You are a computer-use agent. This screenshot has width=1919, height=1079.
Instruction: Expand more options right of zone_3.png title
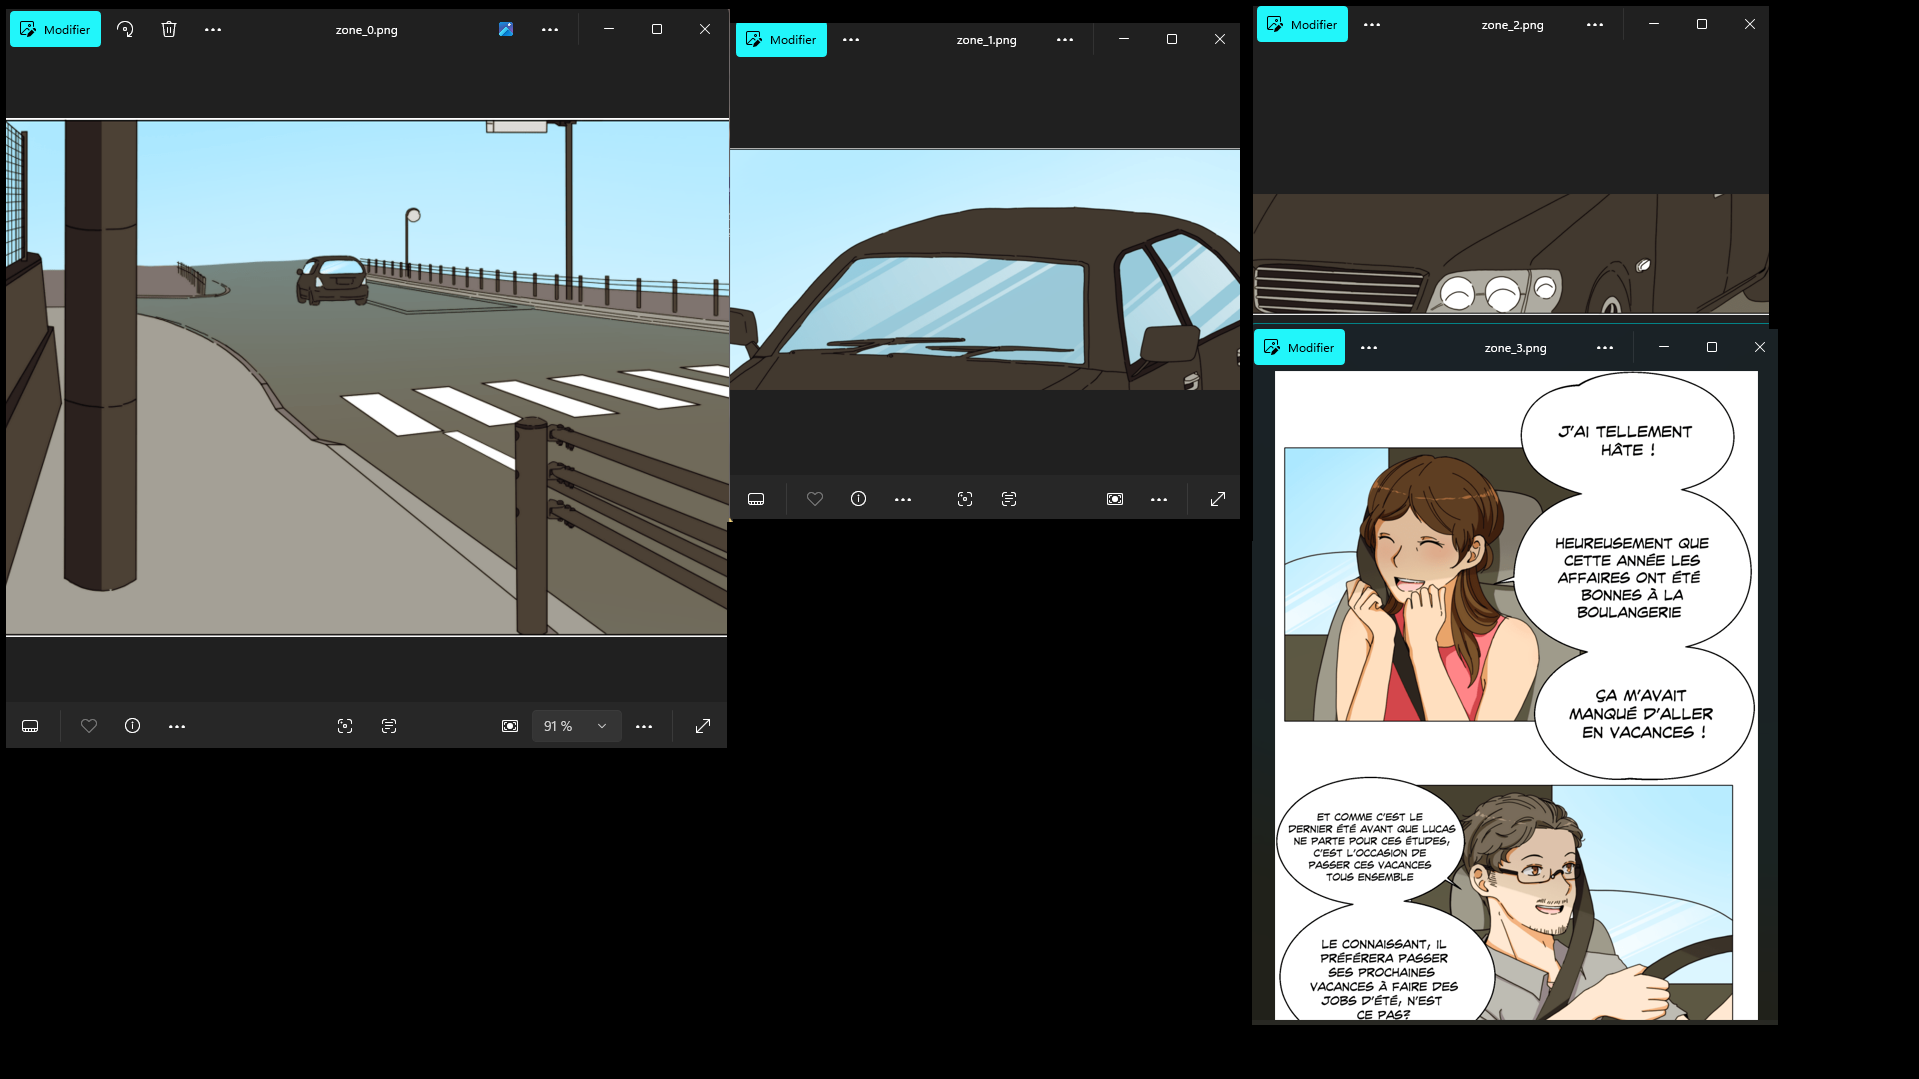pyautogui.click(x=1605, y=348)
